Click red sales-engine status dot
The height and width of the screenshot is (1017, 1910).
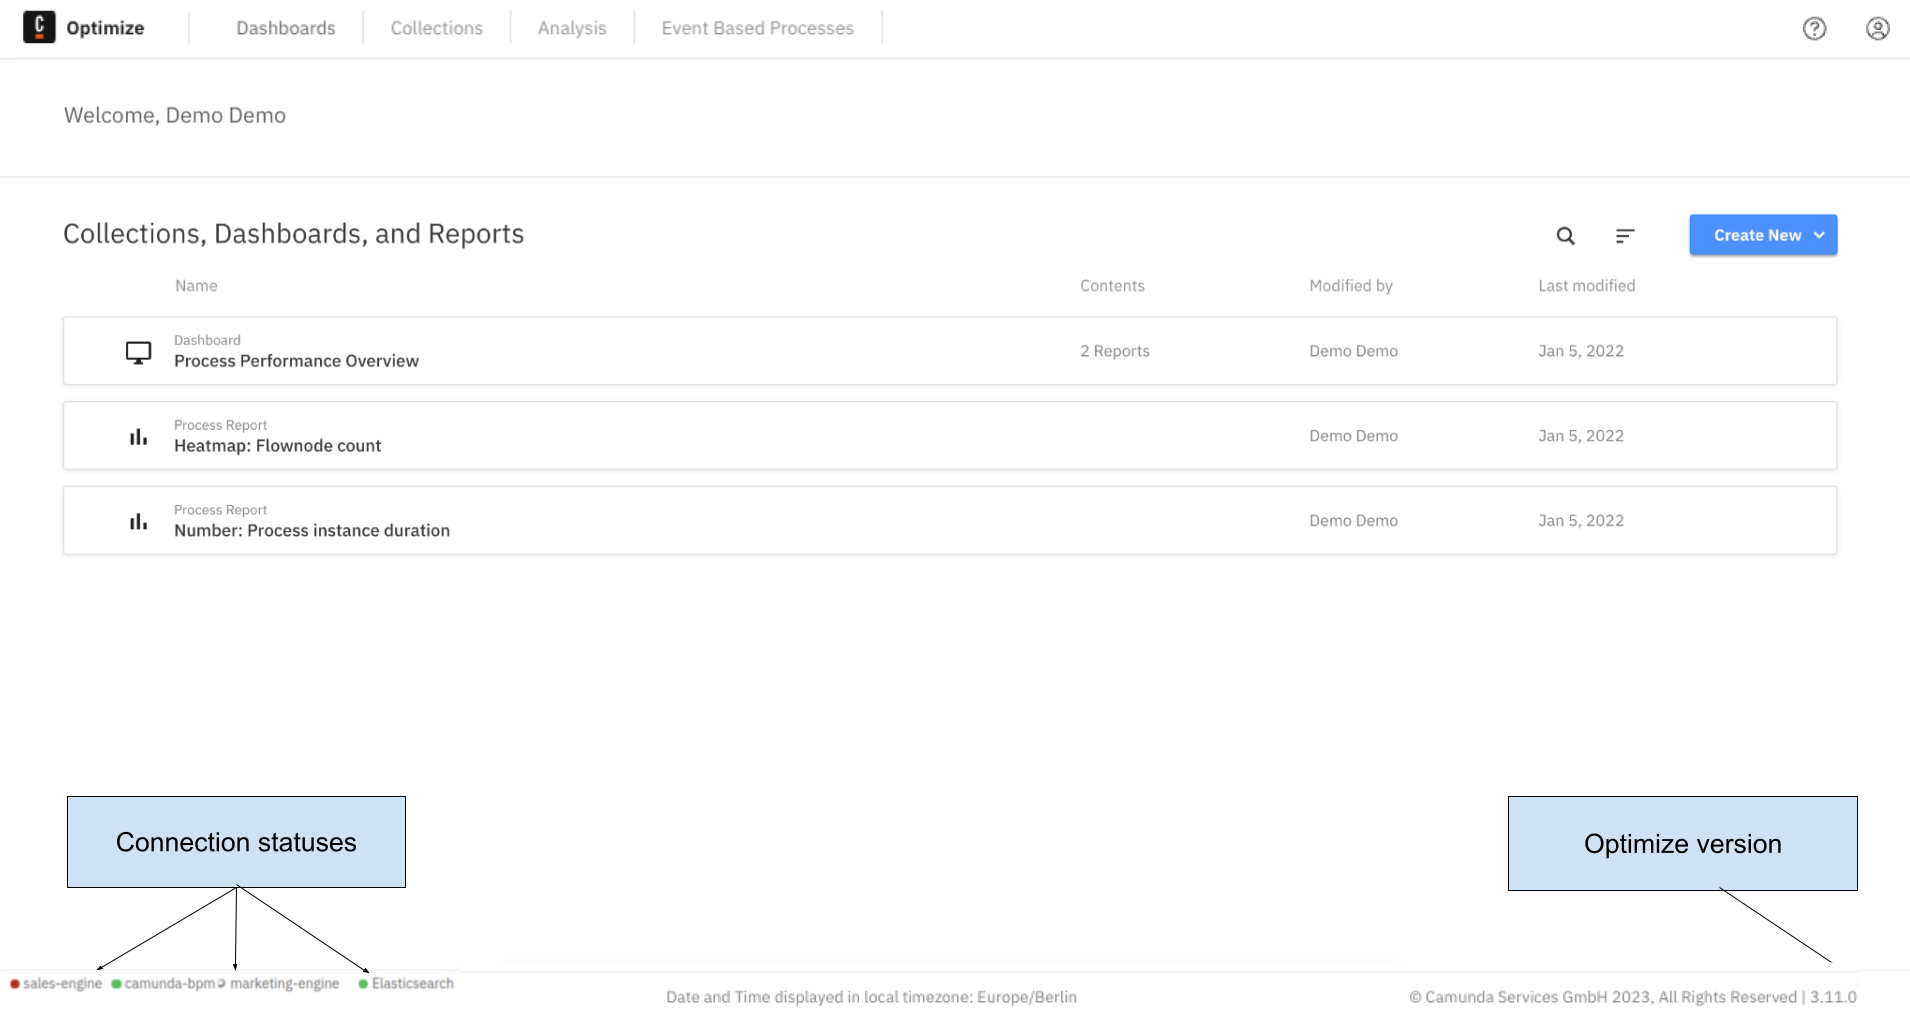(15, 984)
